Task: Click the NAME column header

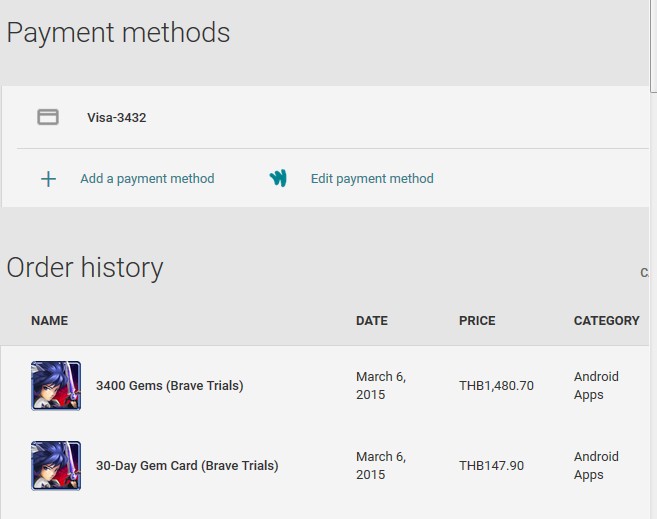Action: 49,321
